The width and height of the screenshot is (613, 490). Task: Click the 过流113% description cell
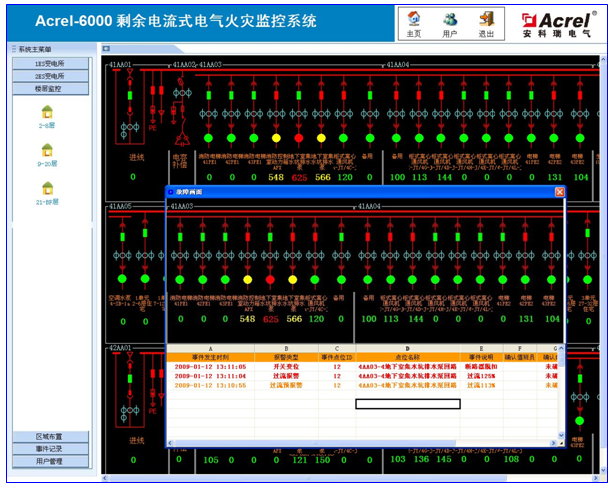(x=481, y=386)
